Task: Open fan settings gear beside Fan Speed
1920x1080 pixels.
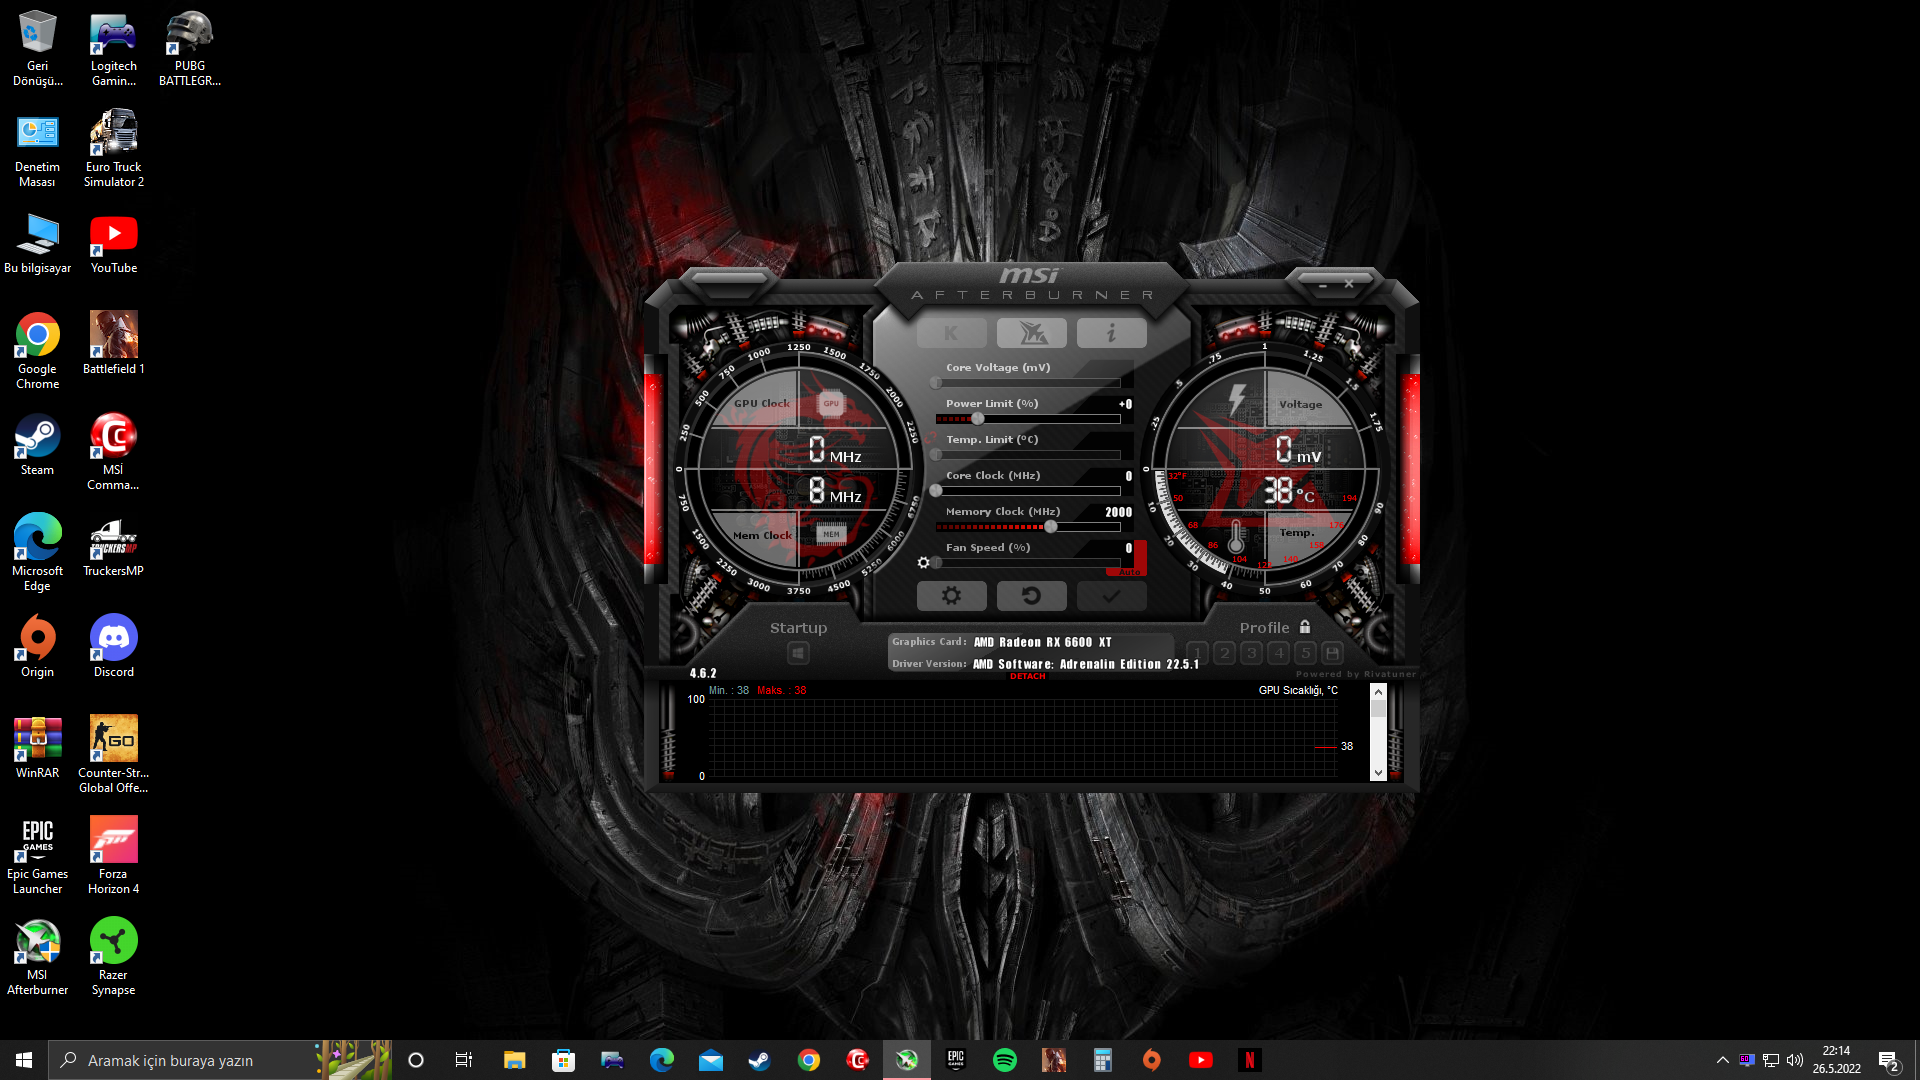Action: (x=923, y=563)
